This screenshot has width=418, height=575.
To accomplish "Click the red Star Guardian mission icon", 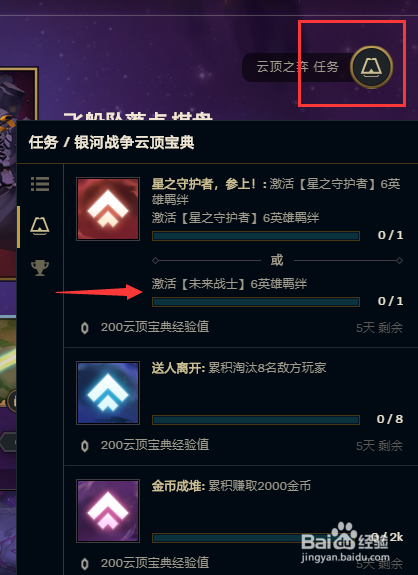I will pyautogui.click(x=108, y=209).
